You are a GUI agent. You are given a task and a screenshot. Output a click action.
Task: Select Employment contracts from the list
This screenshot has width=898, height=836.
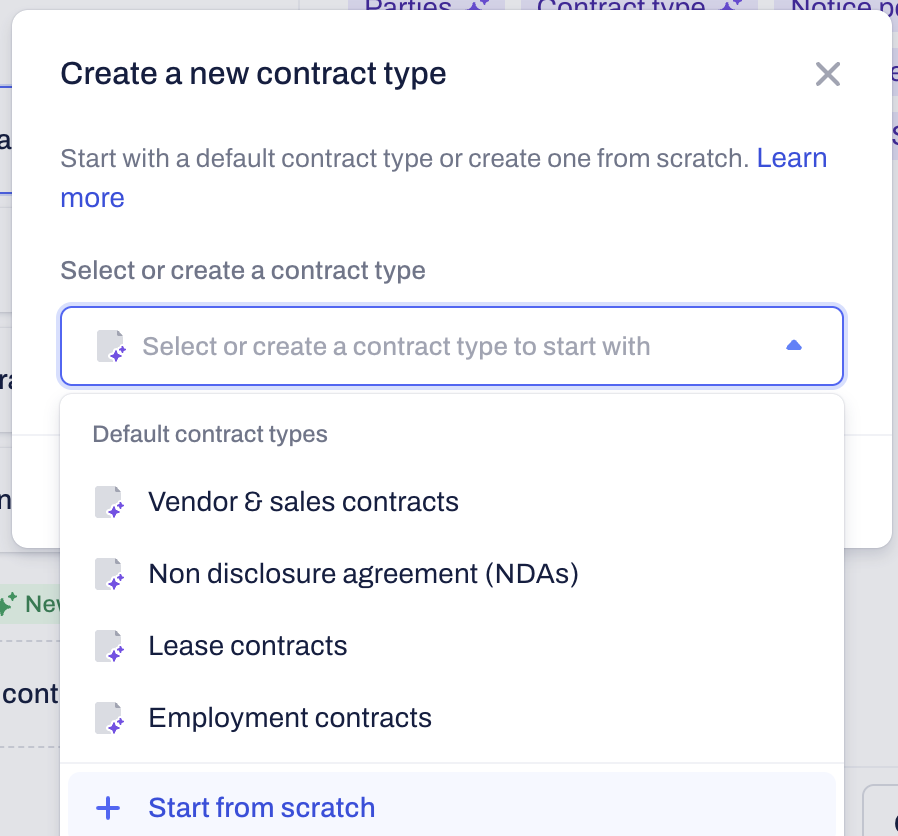point(290,718)
